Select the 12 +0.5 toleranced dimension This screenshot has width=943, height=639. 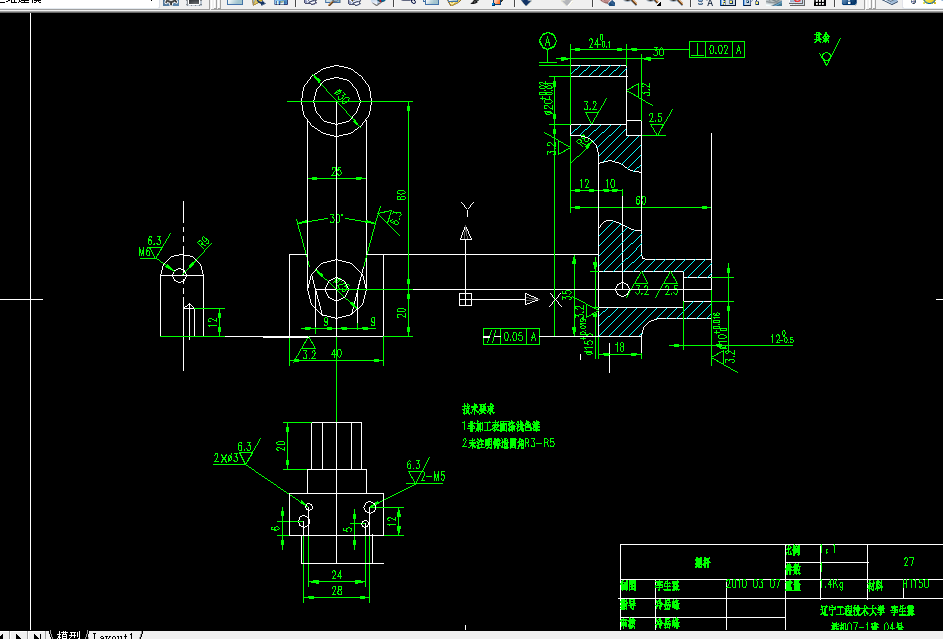(x=782, y=338)
